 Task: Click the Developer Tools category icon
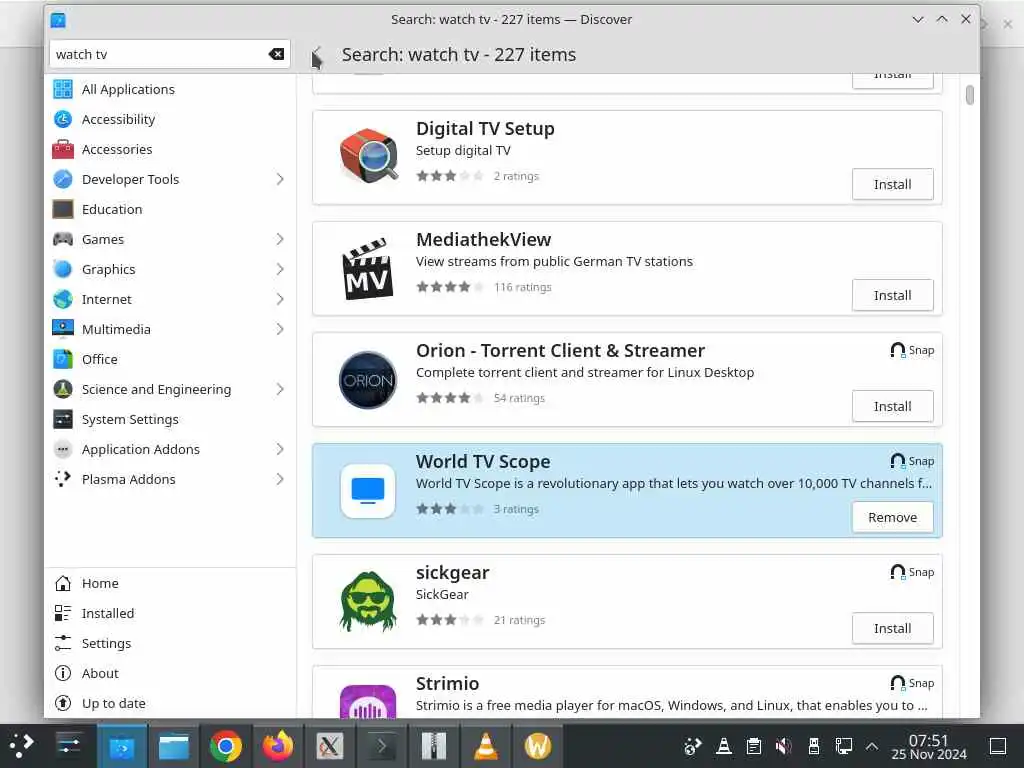pos(63,179)
